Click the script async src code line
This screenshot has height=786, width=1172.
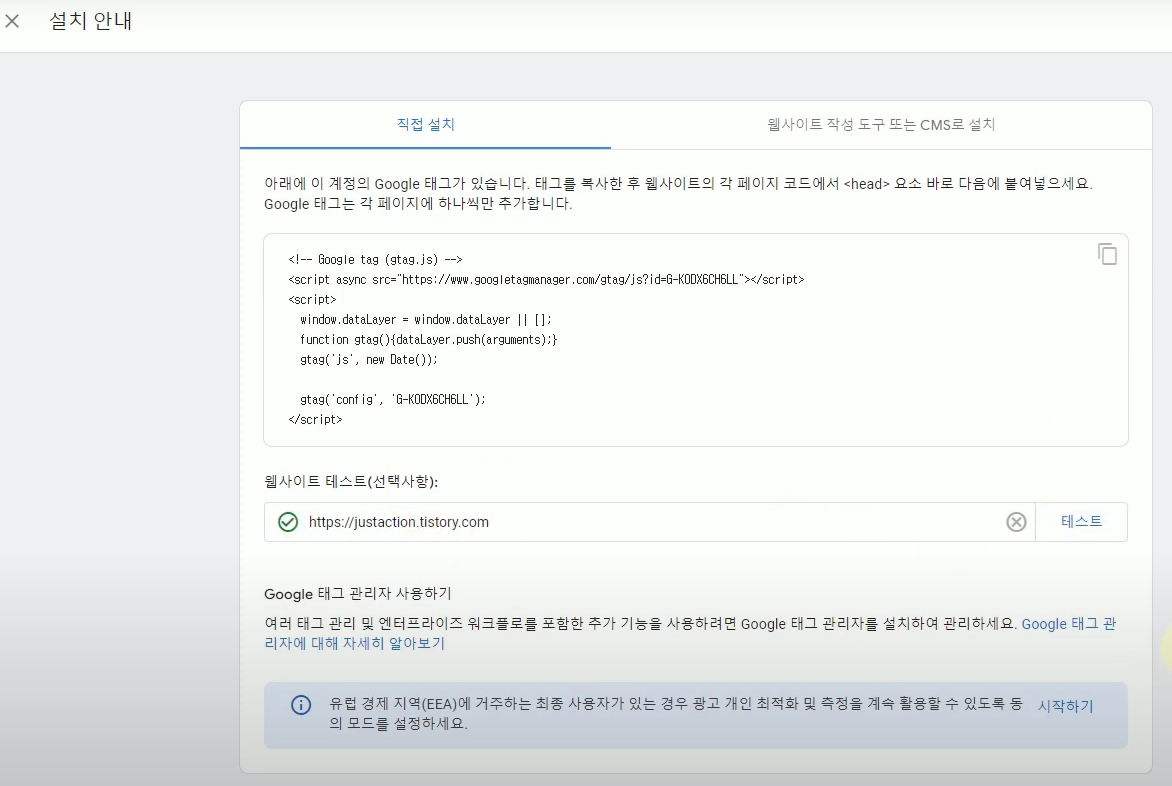tap(546, 279)
